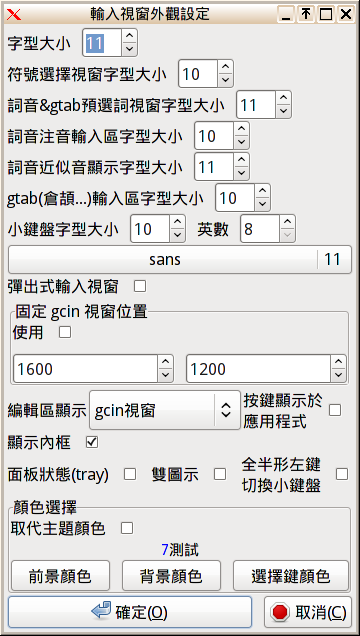Open the 編輯區顯示 gcin視窗 dropdown

(x=165, y=410)
